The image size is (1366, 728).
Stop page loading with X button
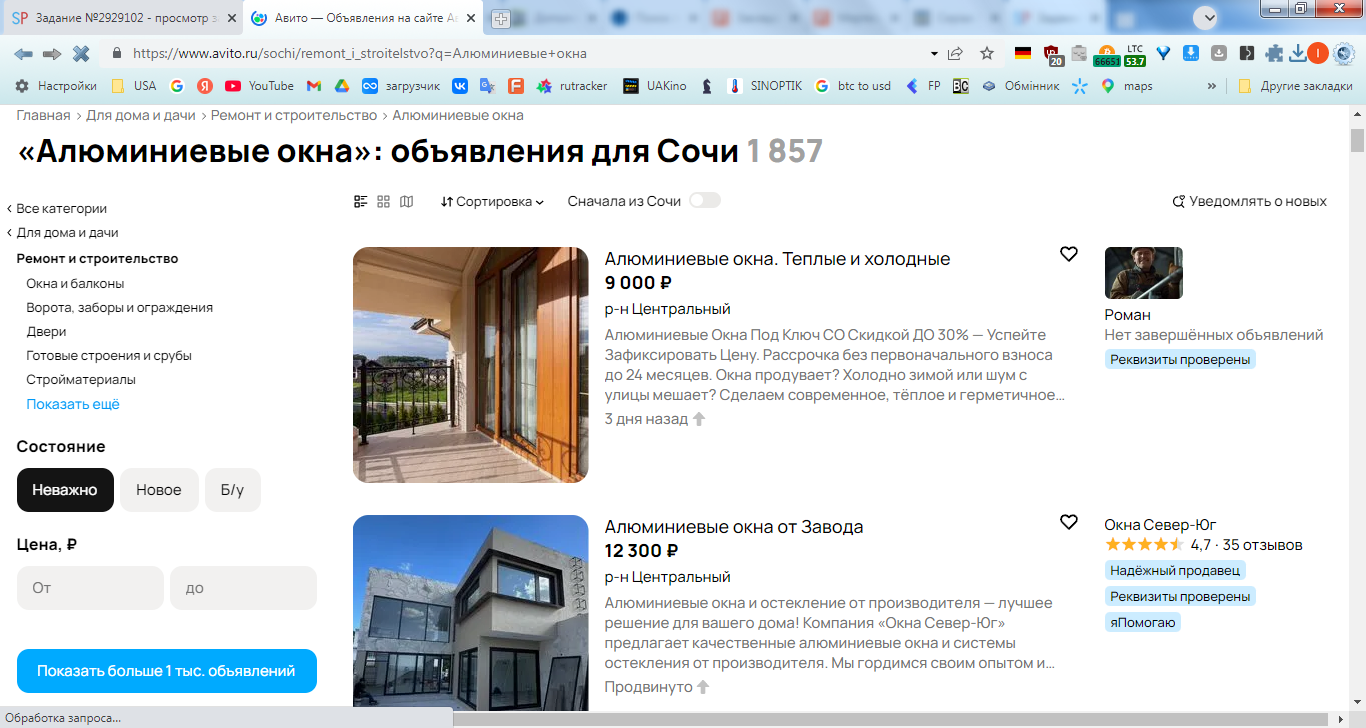(81, 53)
